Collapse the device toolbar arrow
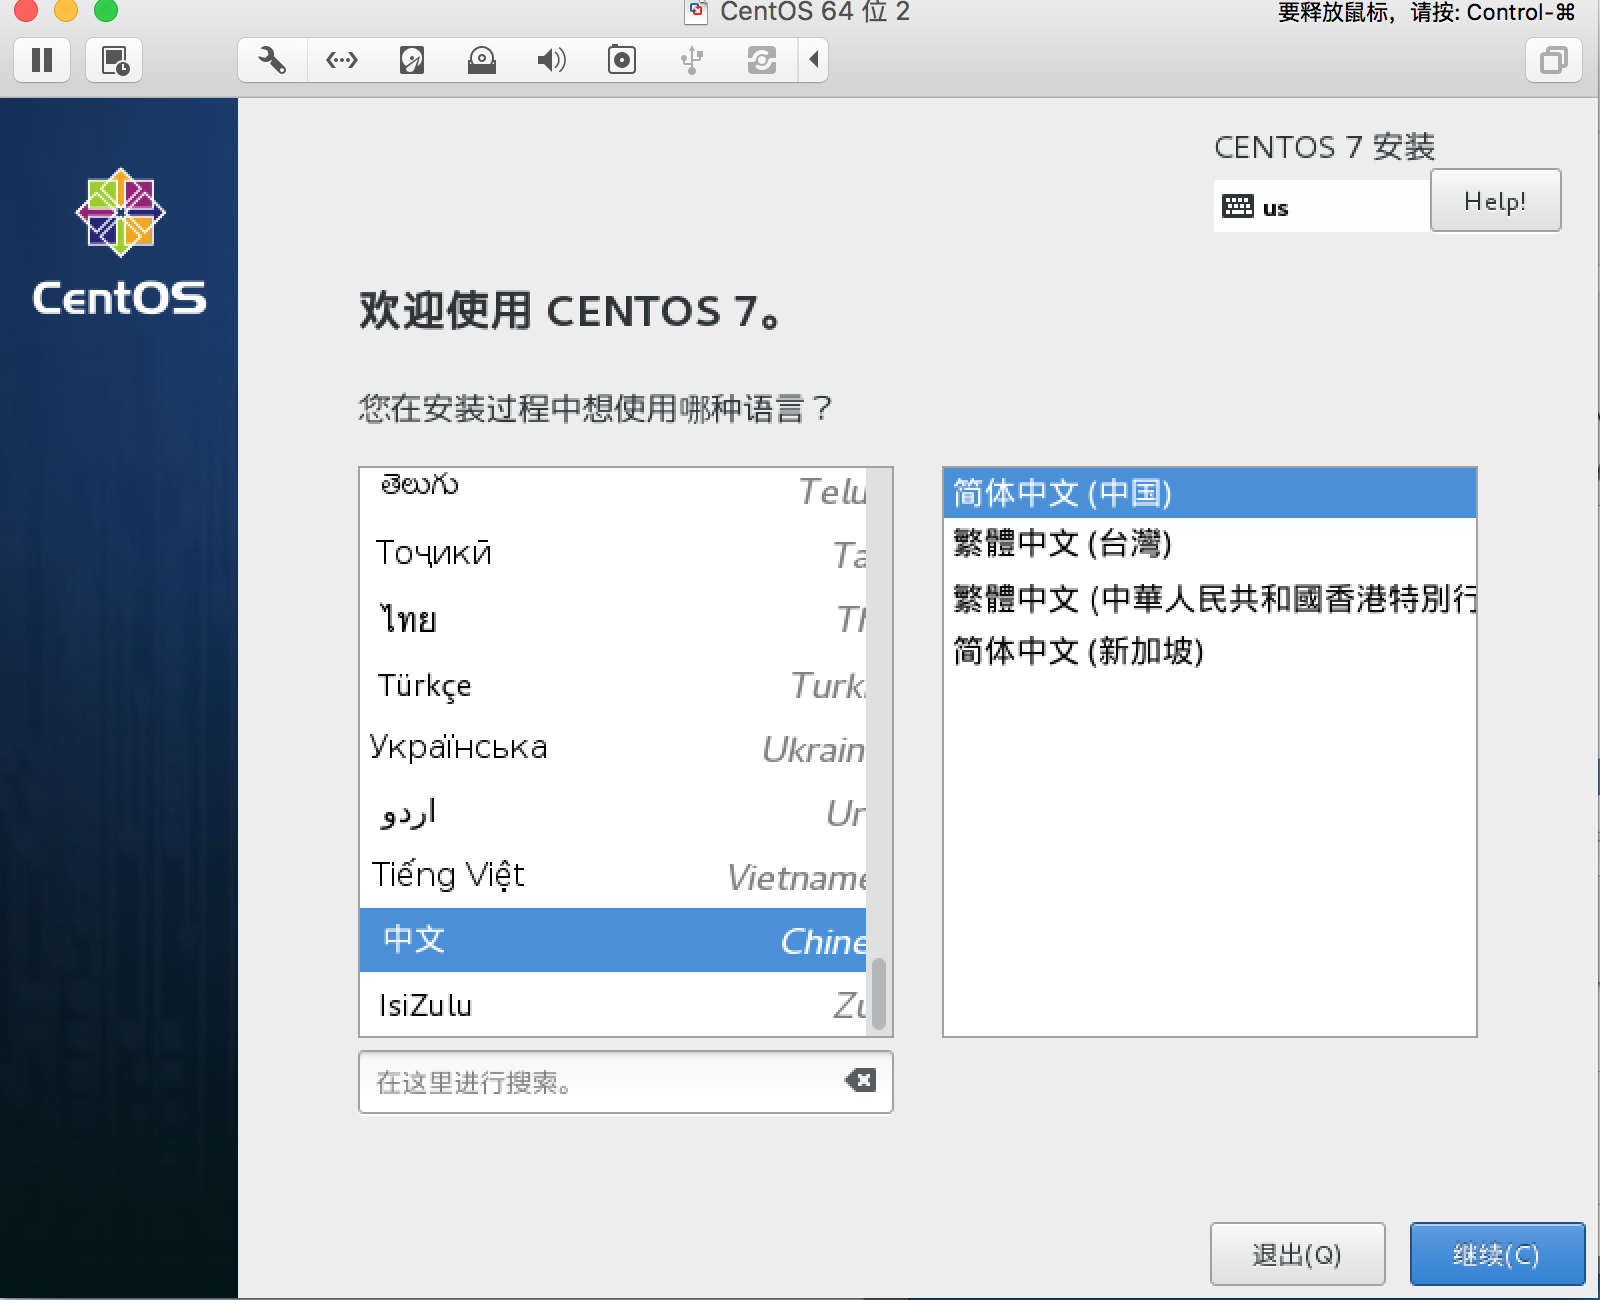 [x=814, y=60]
